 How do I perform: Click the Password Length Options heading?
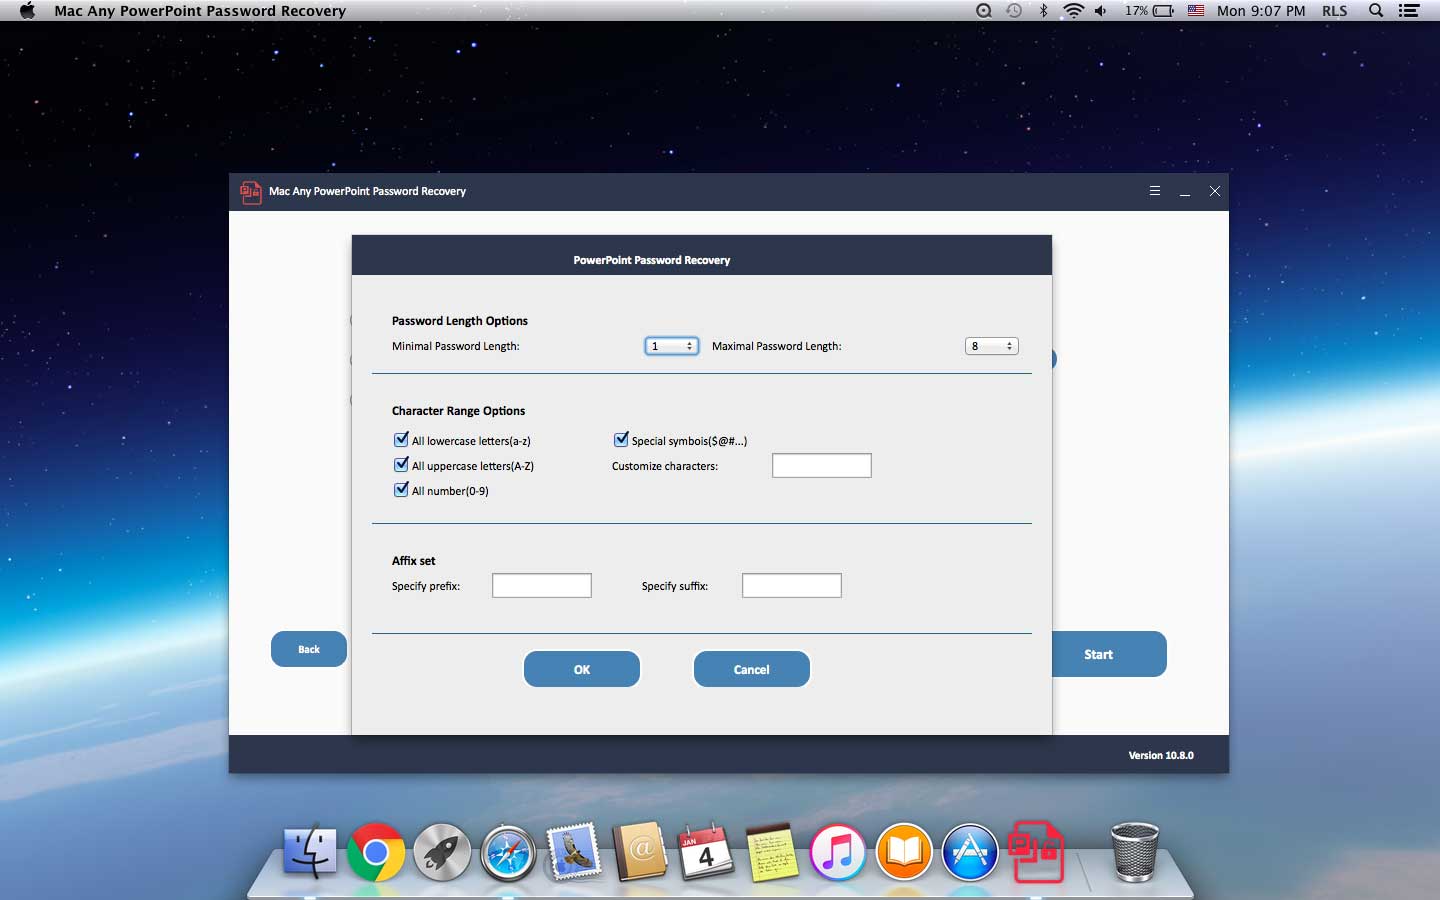[460, 321]
